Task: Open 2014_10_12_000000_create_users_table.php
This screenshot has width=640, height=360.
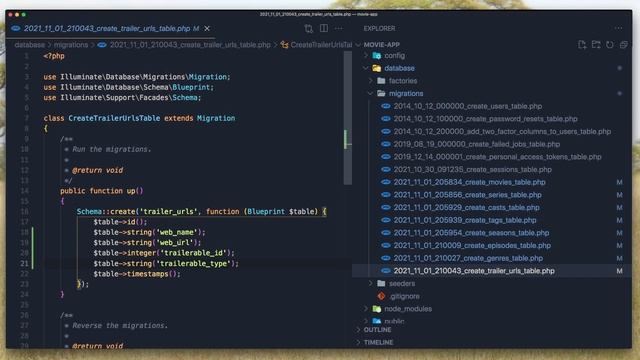Action: [468, 106]
